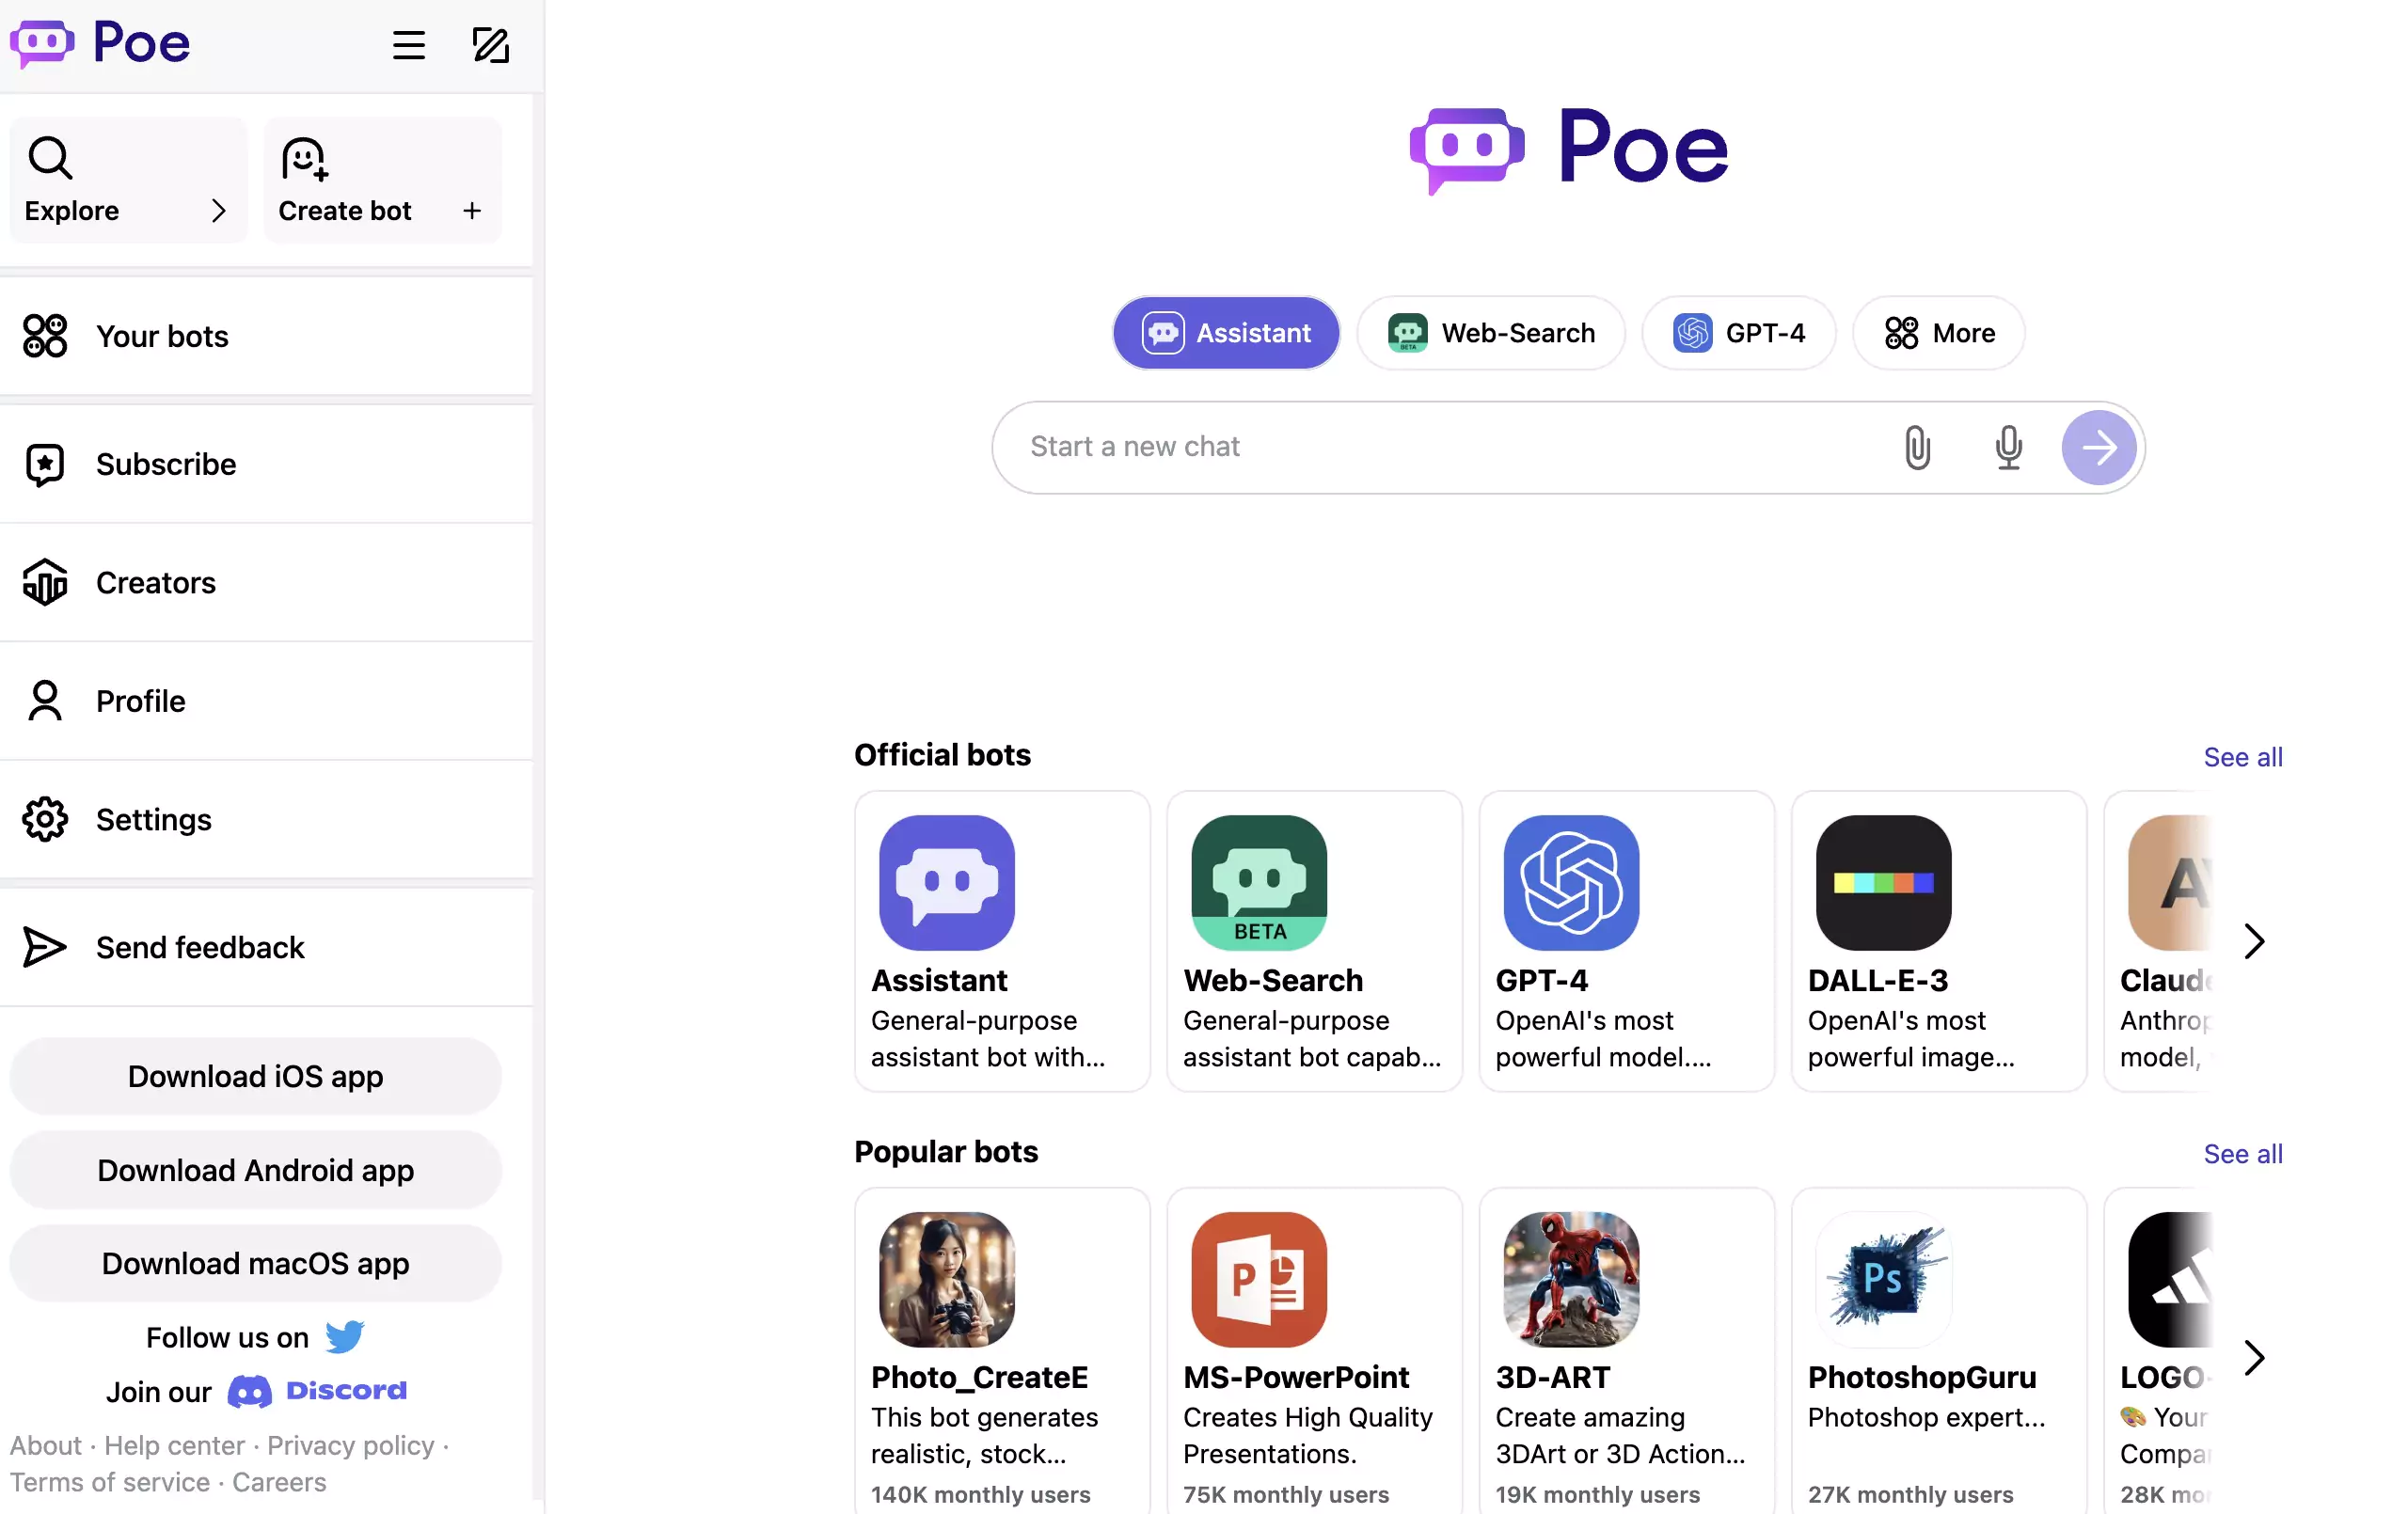Open Settings in sidebar

click(x=266, y=820)
